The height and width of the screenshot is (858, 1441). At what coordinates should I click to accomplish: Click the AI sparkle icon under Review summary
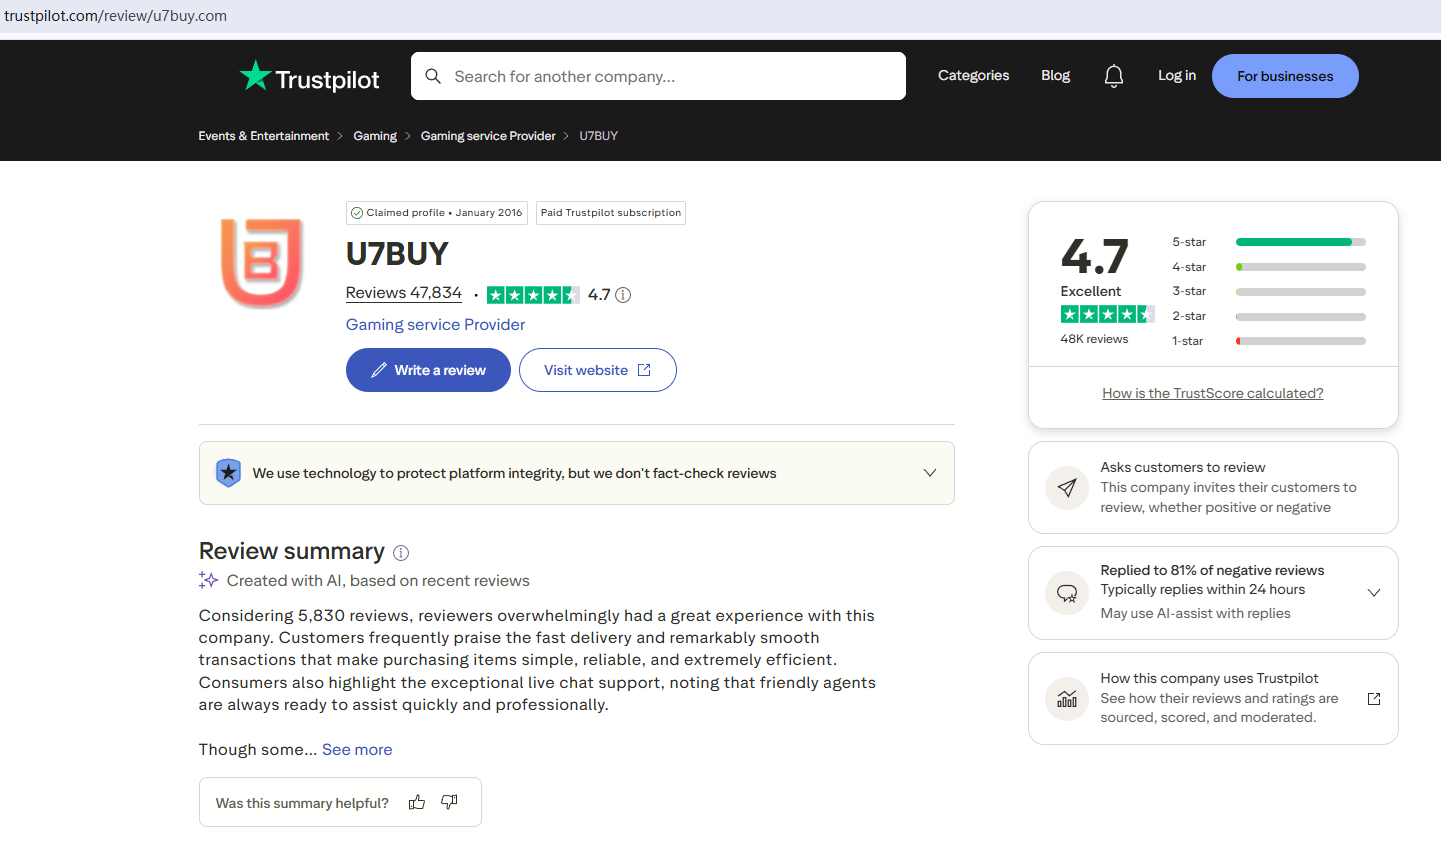click(x=208, y=580)
